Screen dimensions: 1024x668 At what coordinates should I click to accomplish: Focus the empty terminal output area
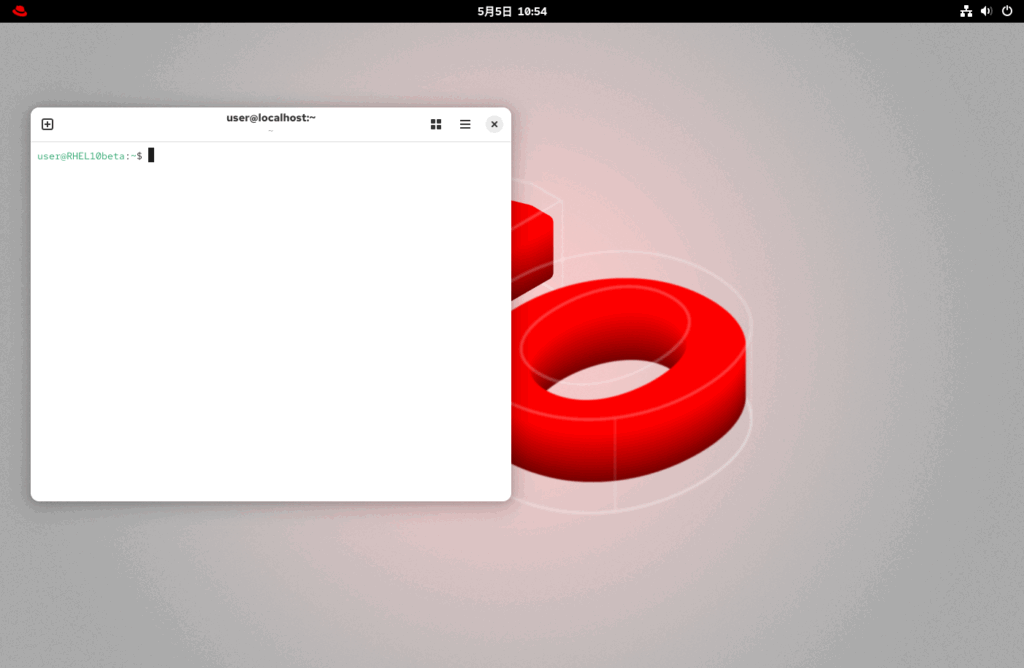point(270,330)
